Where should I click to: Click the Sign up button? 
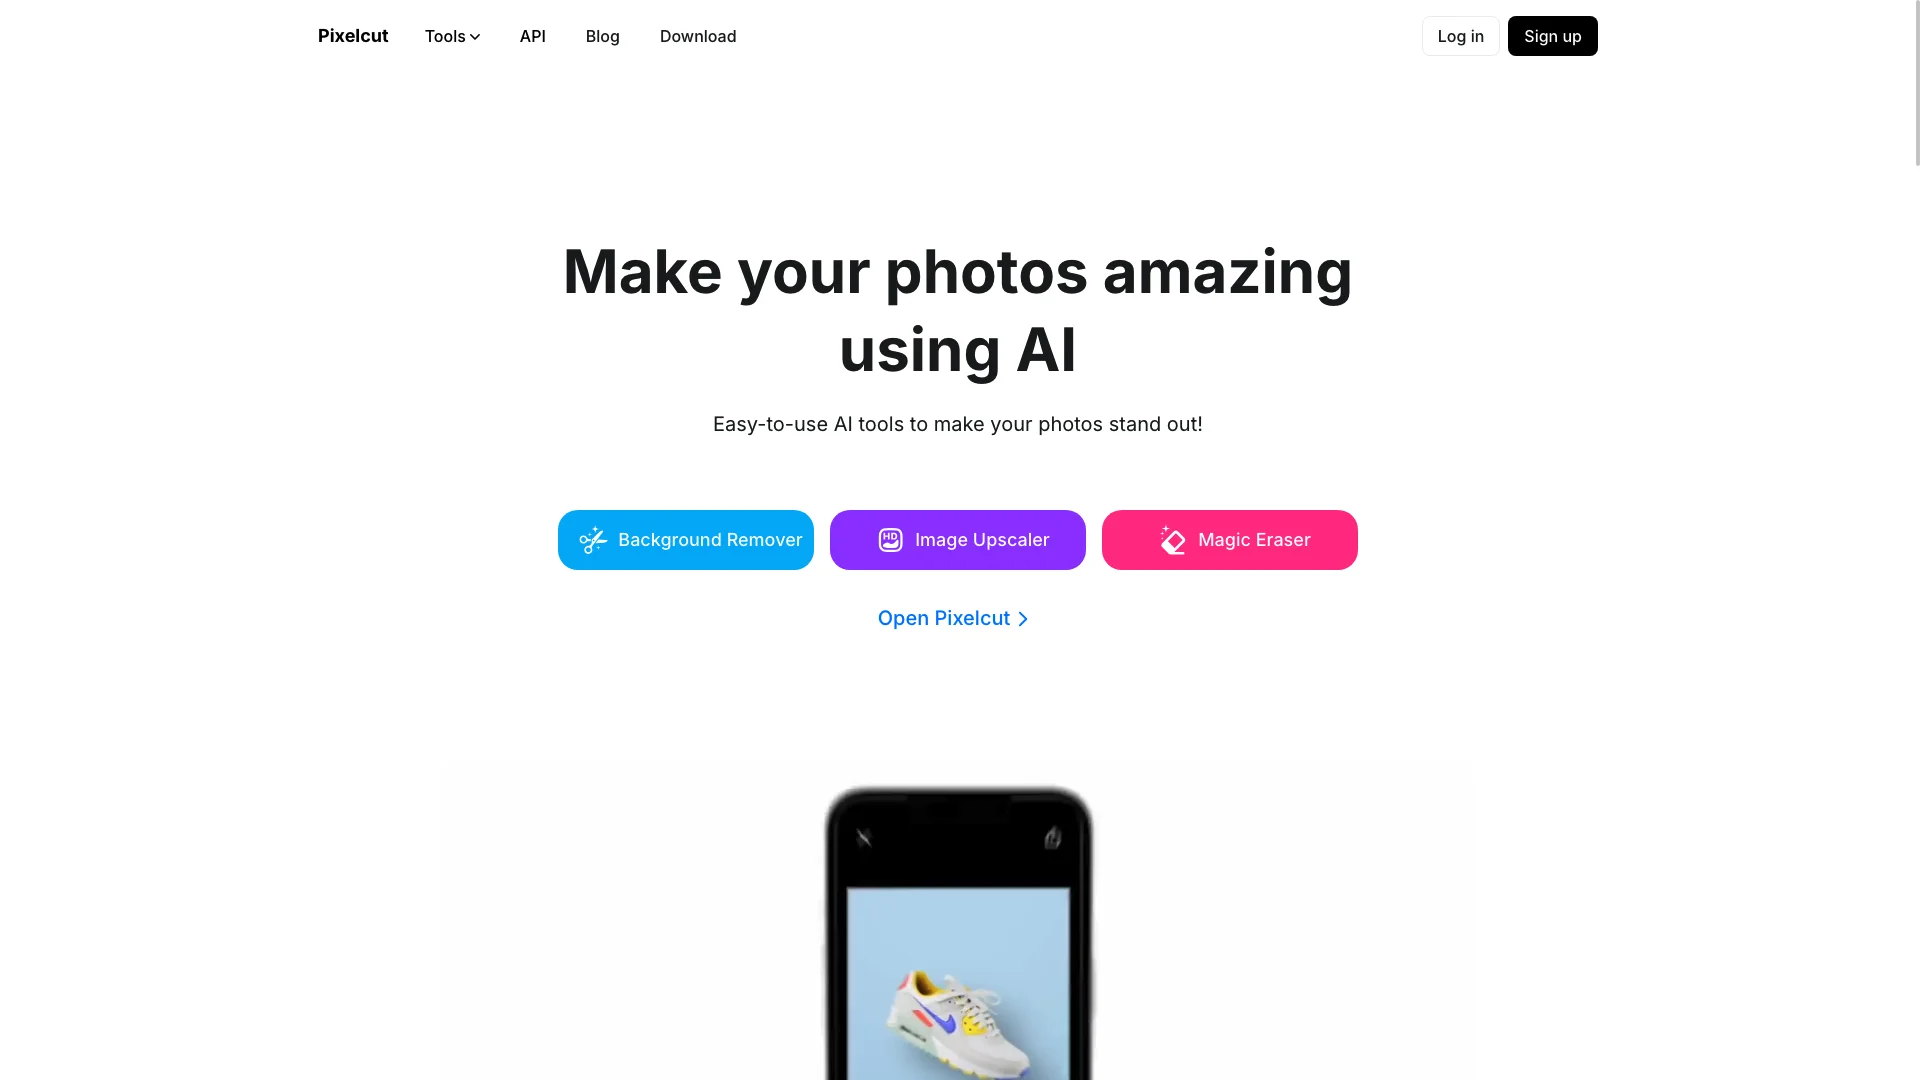[x=1552, y=36]
